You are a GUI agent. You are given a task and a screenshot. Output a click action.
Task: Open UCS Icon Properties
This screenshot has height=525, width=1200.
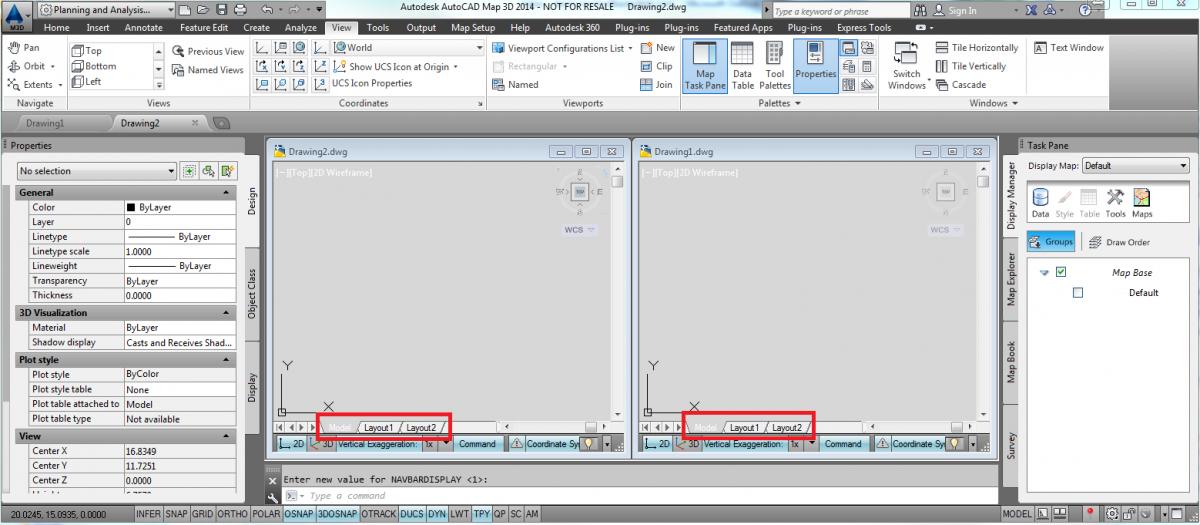point(372,84)
